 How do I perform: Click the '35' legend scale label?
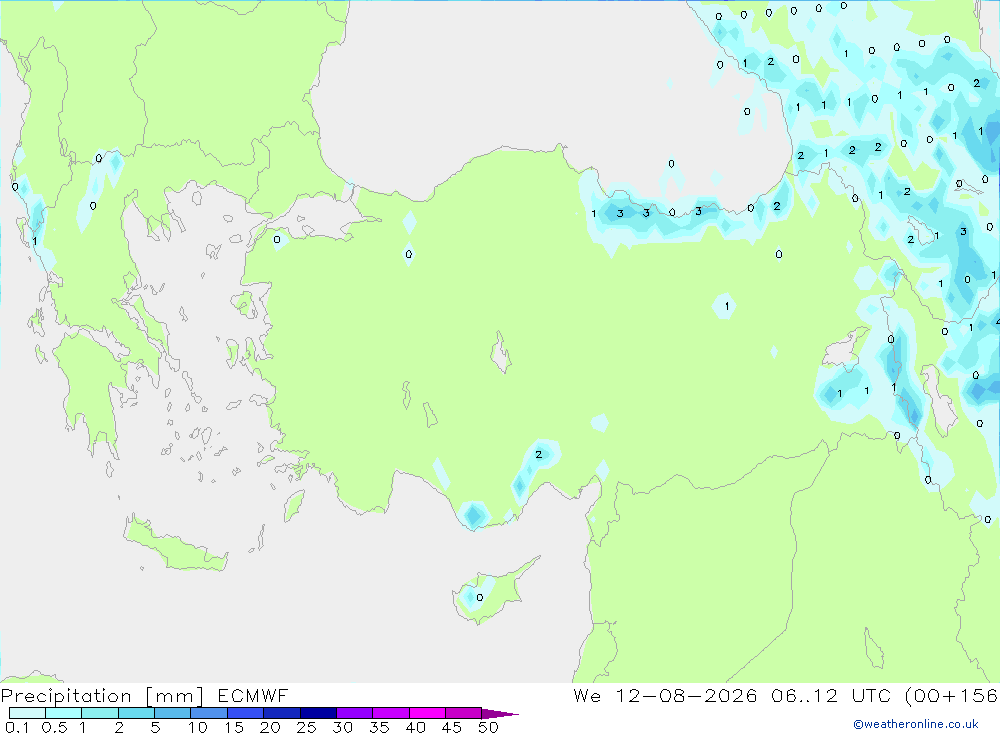(379, 727)
